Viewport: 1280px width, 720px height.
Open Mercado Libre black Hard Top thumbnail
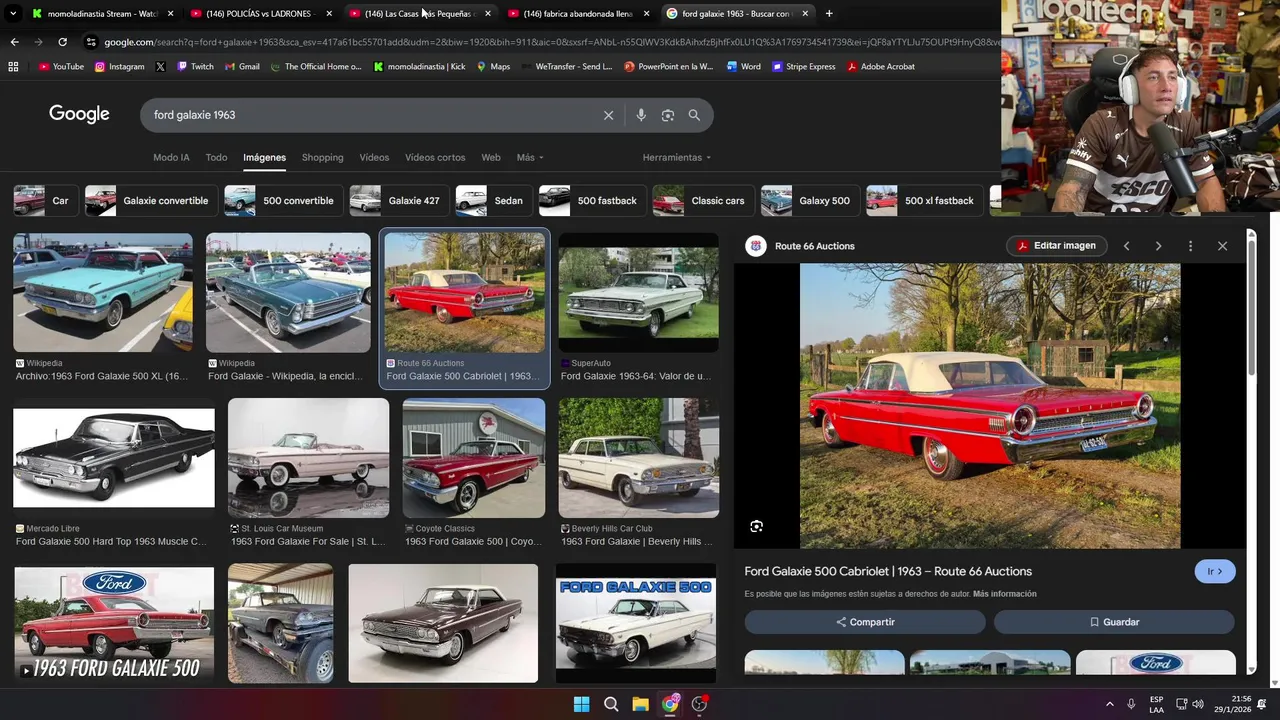pos(114,458)
